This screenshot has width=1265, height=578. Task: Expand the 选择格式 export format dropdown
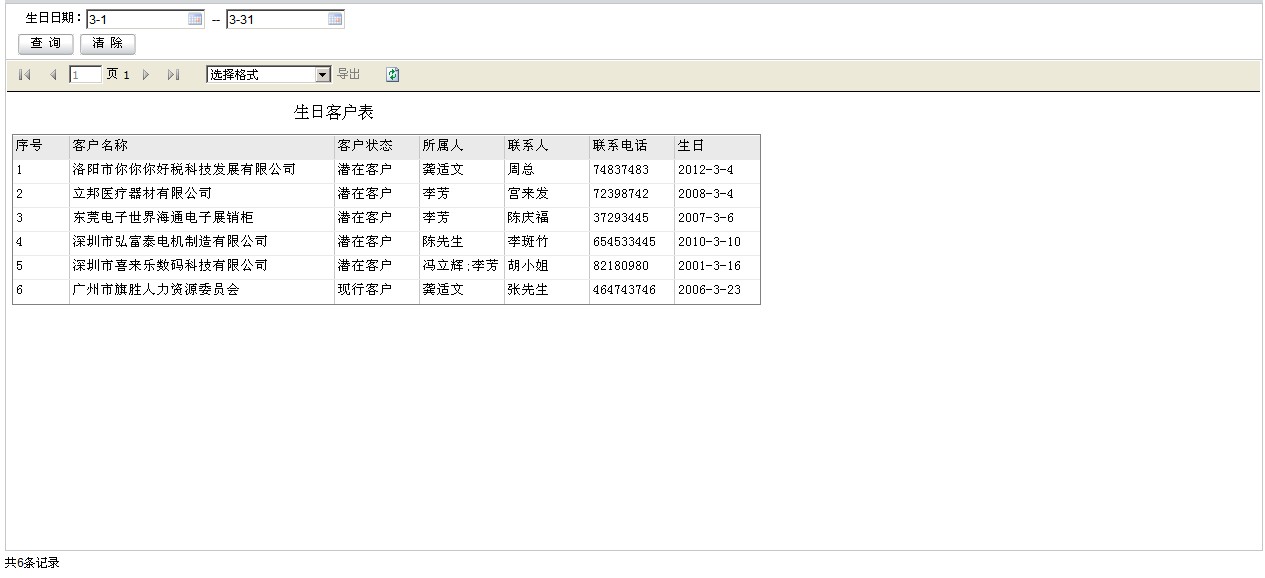click(x=322, y=75)
